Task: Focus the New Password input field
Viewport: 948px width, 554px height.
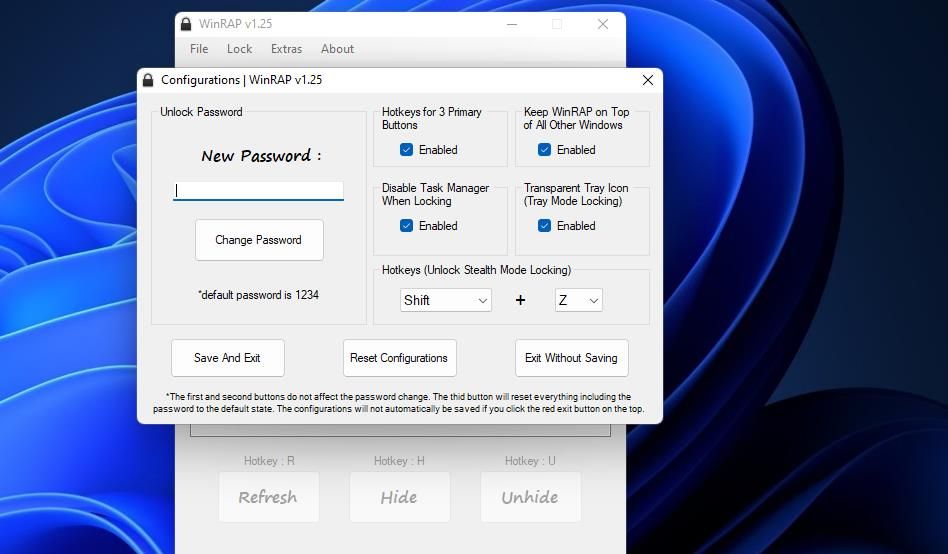Action: (x=258, y=190)
